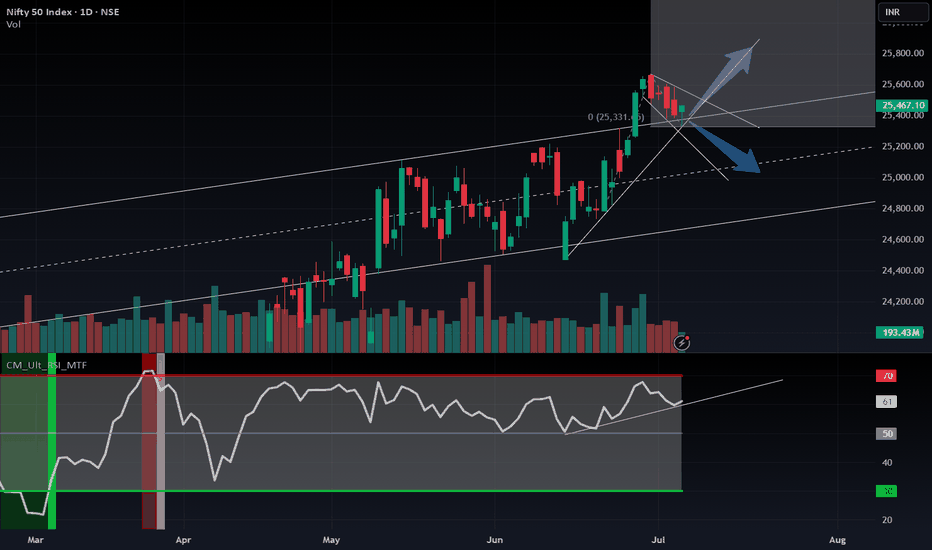Click the Aug label on time axis

(837, 540)
